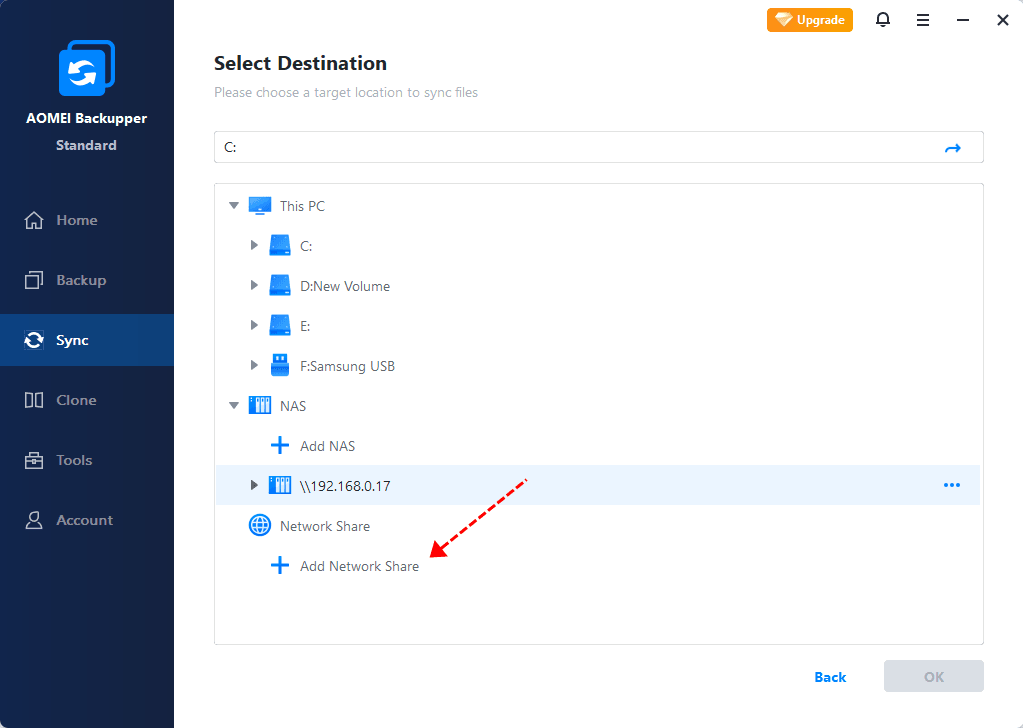Open the hamburger menu icon
The width and height of the screenshot is (1023, 728).
[x=923, y=20]
